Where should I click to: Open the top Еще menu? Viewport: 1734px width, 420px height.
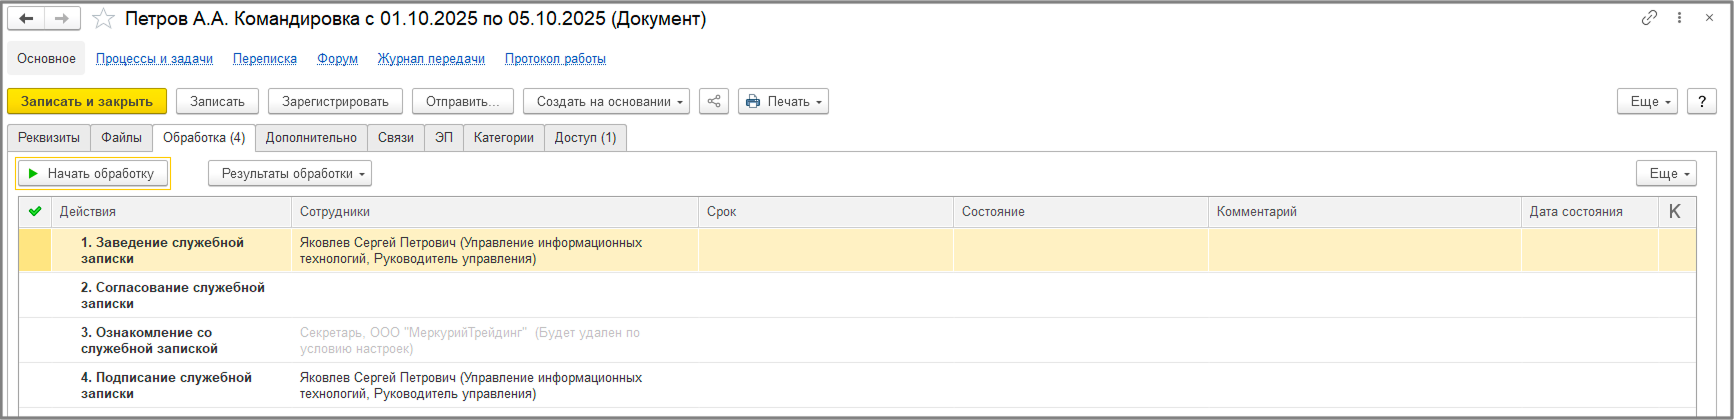tap(1646, 101)
